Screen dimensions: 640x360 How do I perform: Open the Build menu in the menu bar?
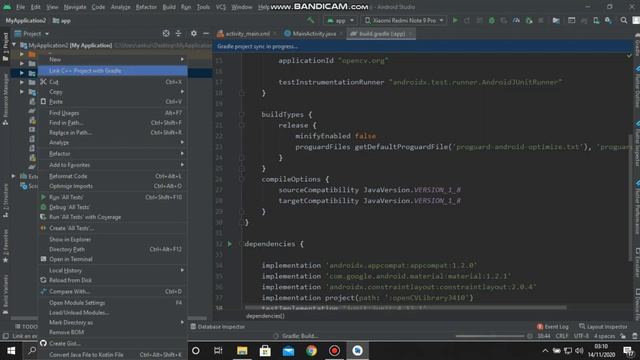pyautogui.click(x=169, y=7)
